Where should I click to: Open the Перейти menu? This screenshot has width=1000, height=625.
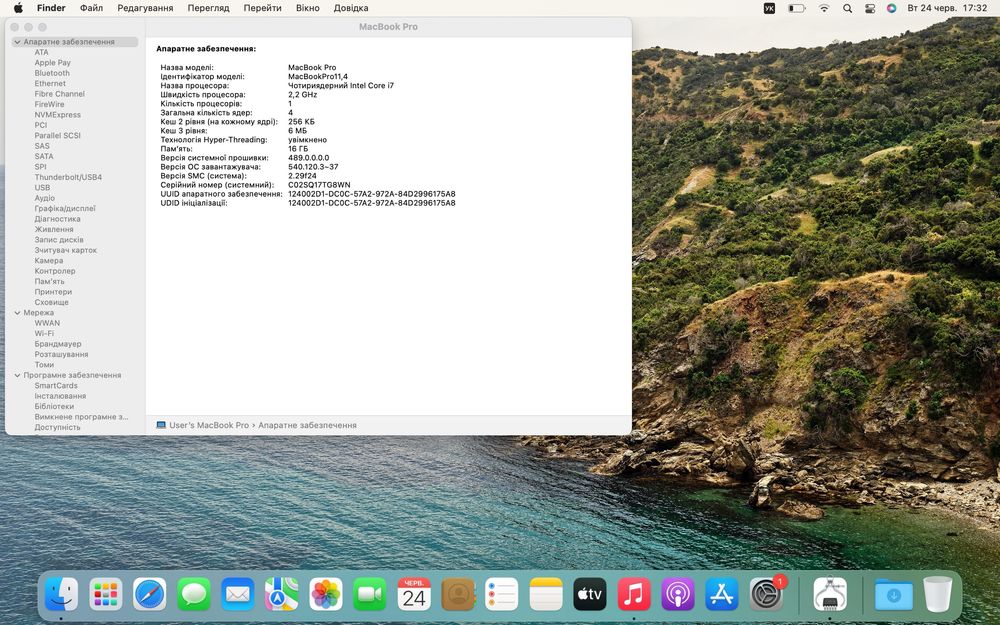(262, 8)
